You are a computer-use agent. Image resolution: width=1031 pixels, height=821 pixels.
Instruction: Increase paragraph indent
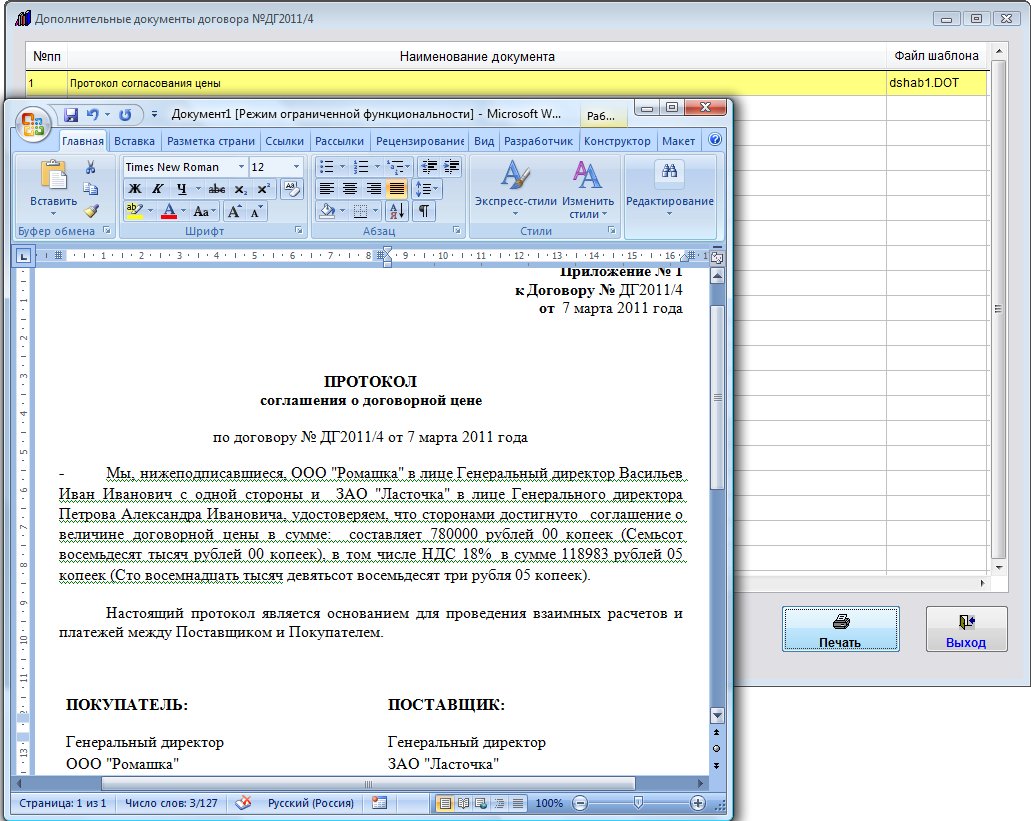pos(451,167)
